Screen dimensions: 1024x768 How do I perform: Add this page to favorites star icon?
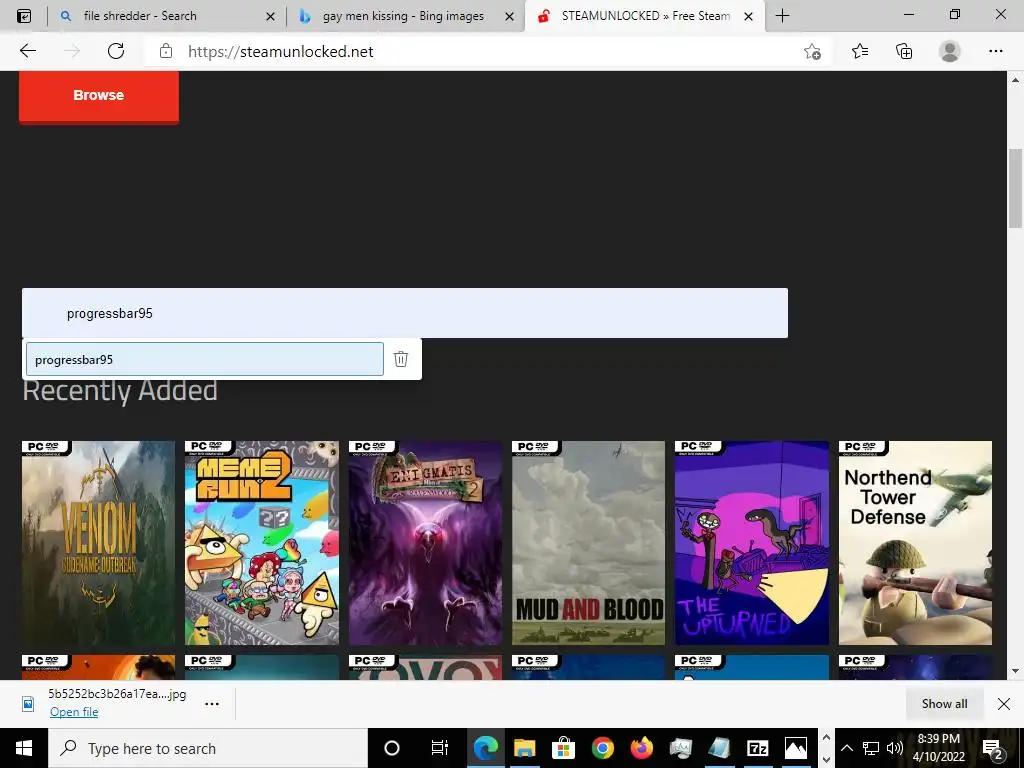pyautogui.click(x=812, y=51)
